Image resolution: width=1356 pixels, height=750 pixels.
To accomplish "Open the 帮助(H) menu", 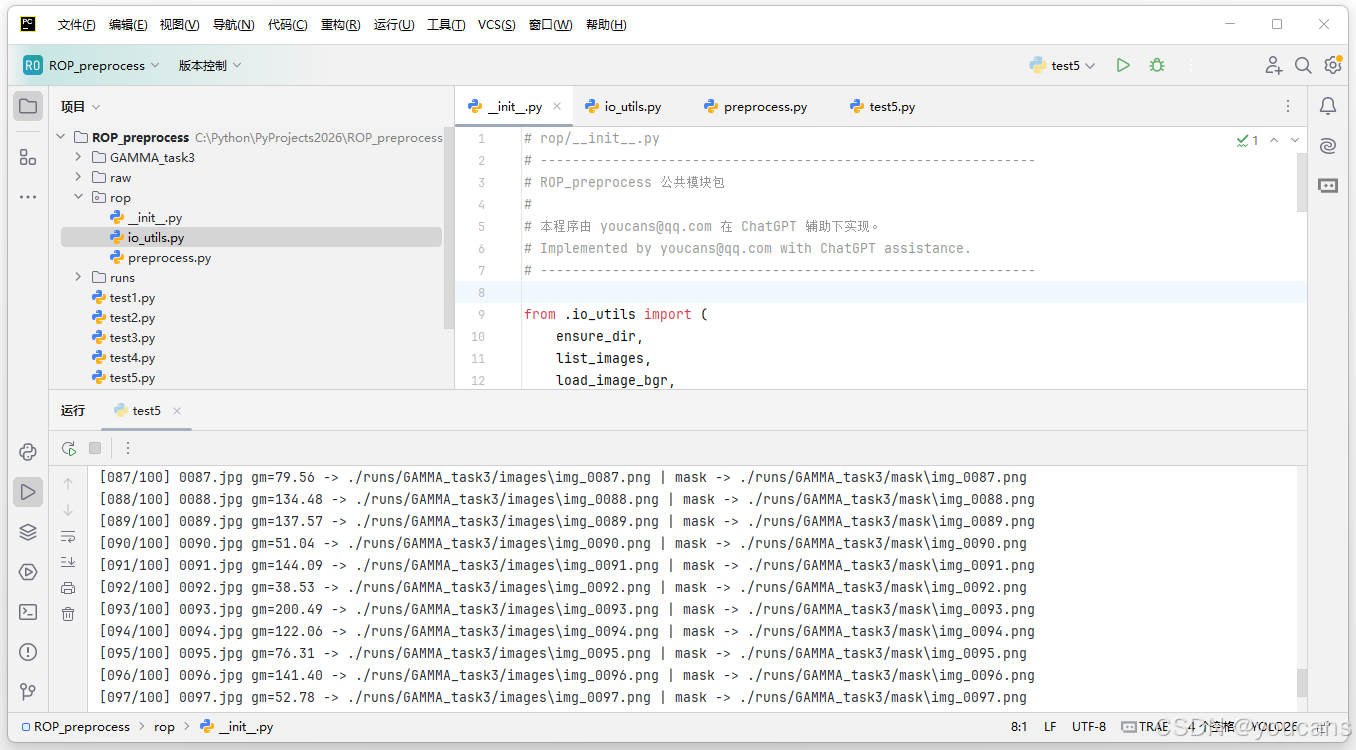I will pyautogui.click(x=606, y=24).
